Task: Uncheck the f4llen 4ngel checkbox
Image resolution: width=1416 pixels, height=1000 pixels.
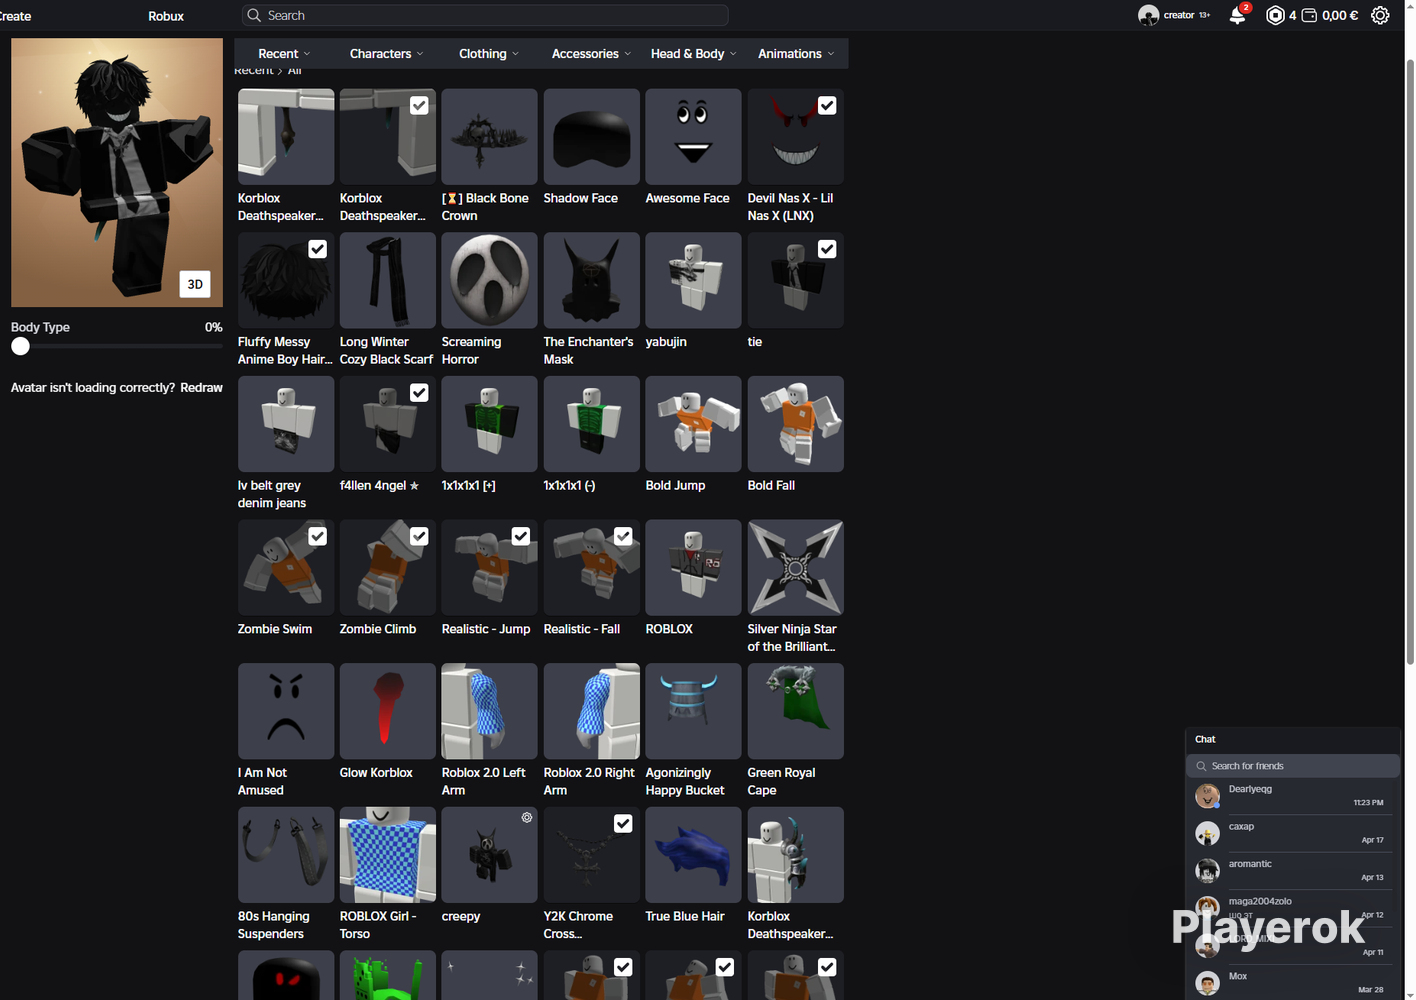Action: pos(419,393)
